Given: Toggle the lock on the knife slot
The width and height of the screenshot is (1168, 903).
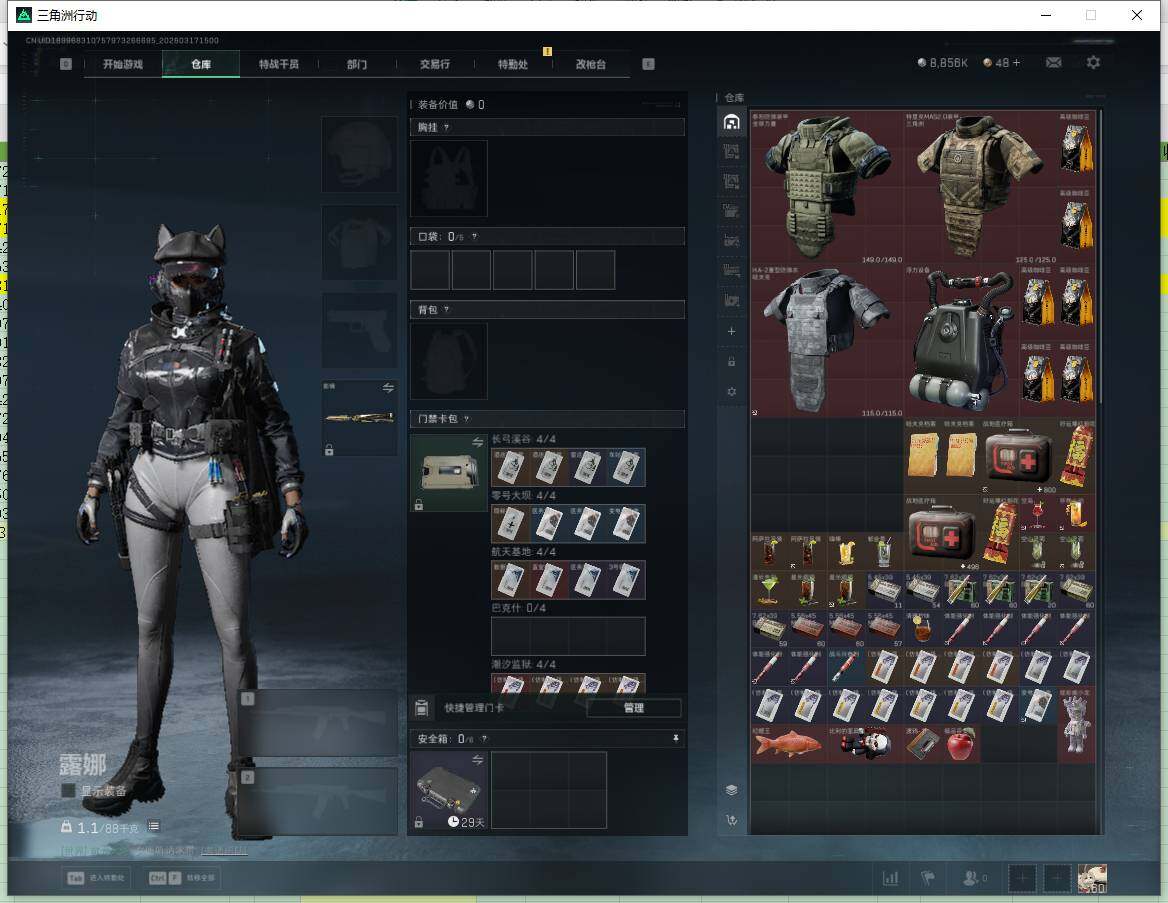Looking at the screenshot, I should pos(329,449).
